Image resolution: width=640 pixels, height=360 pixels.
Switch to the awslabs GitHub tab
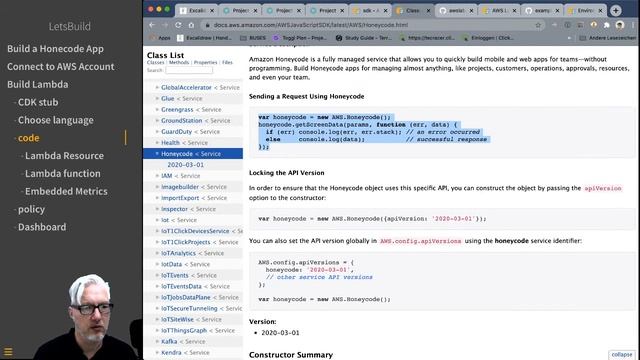pyautogui.click(x=456, y=11)
